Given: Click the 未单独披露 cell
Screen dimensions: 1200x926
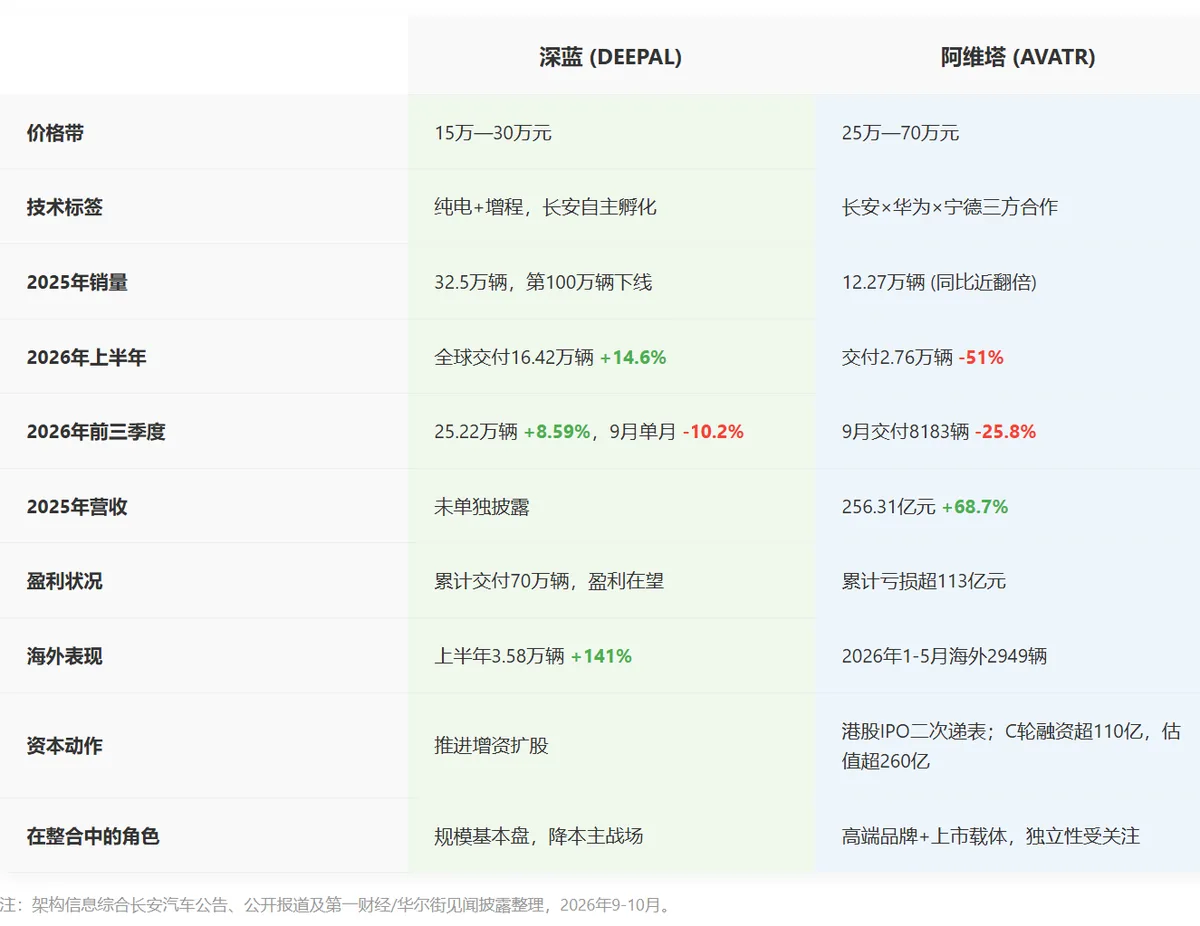Looking at the screenshot, I should point(611,507).
